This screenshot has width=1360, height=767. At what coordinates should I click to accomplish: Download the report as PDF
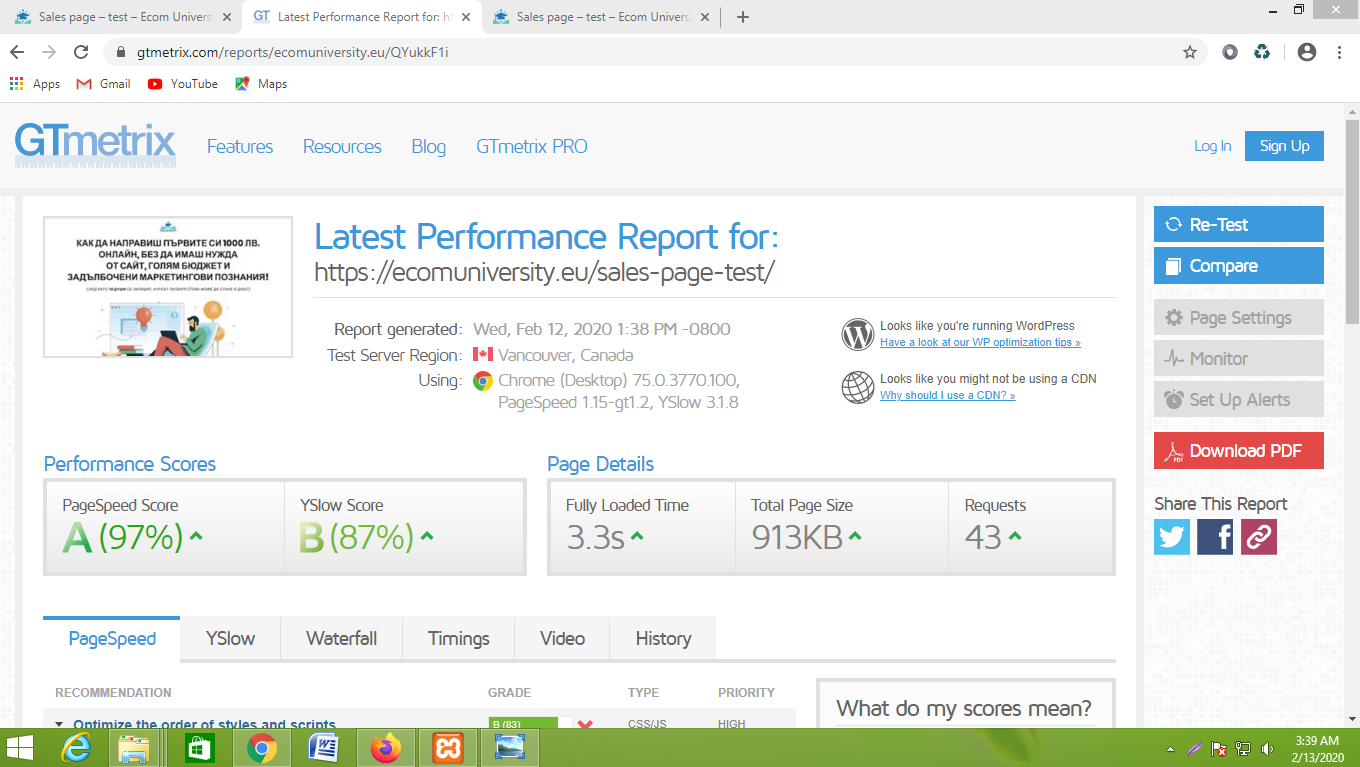click(1238, 451)
